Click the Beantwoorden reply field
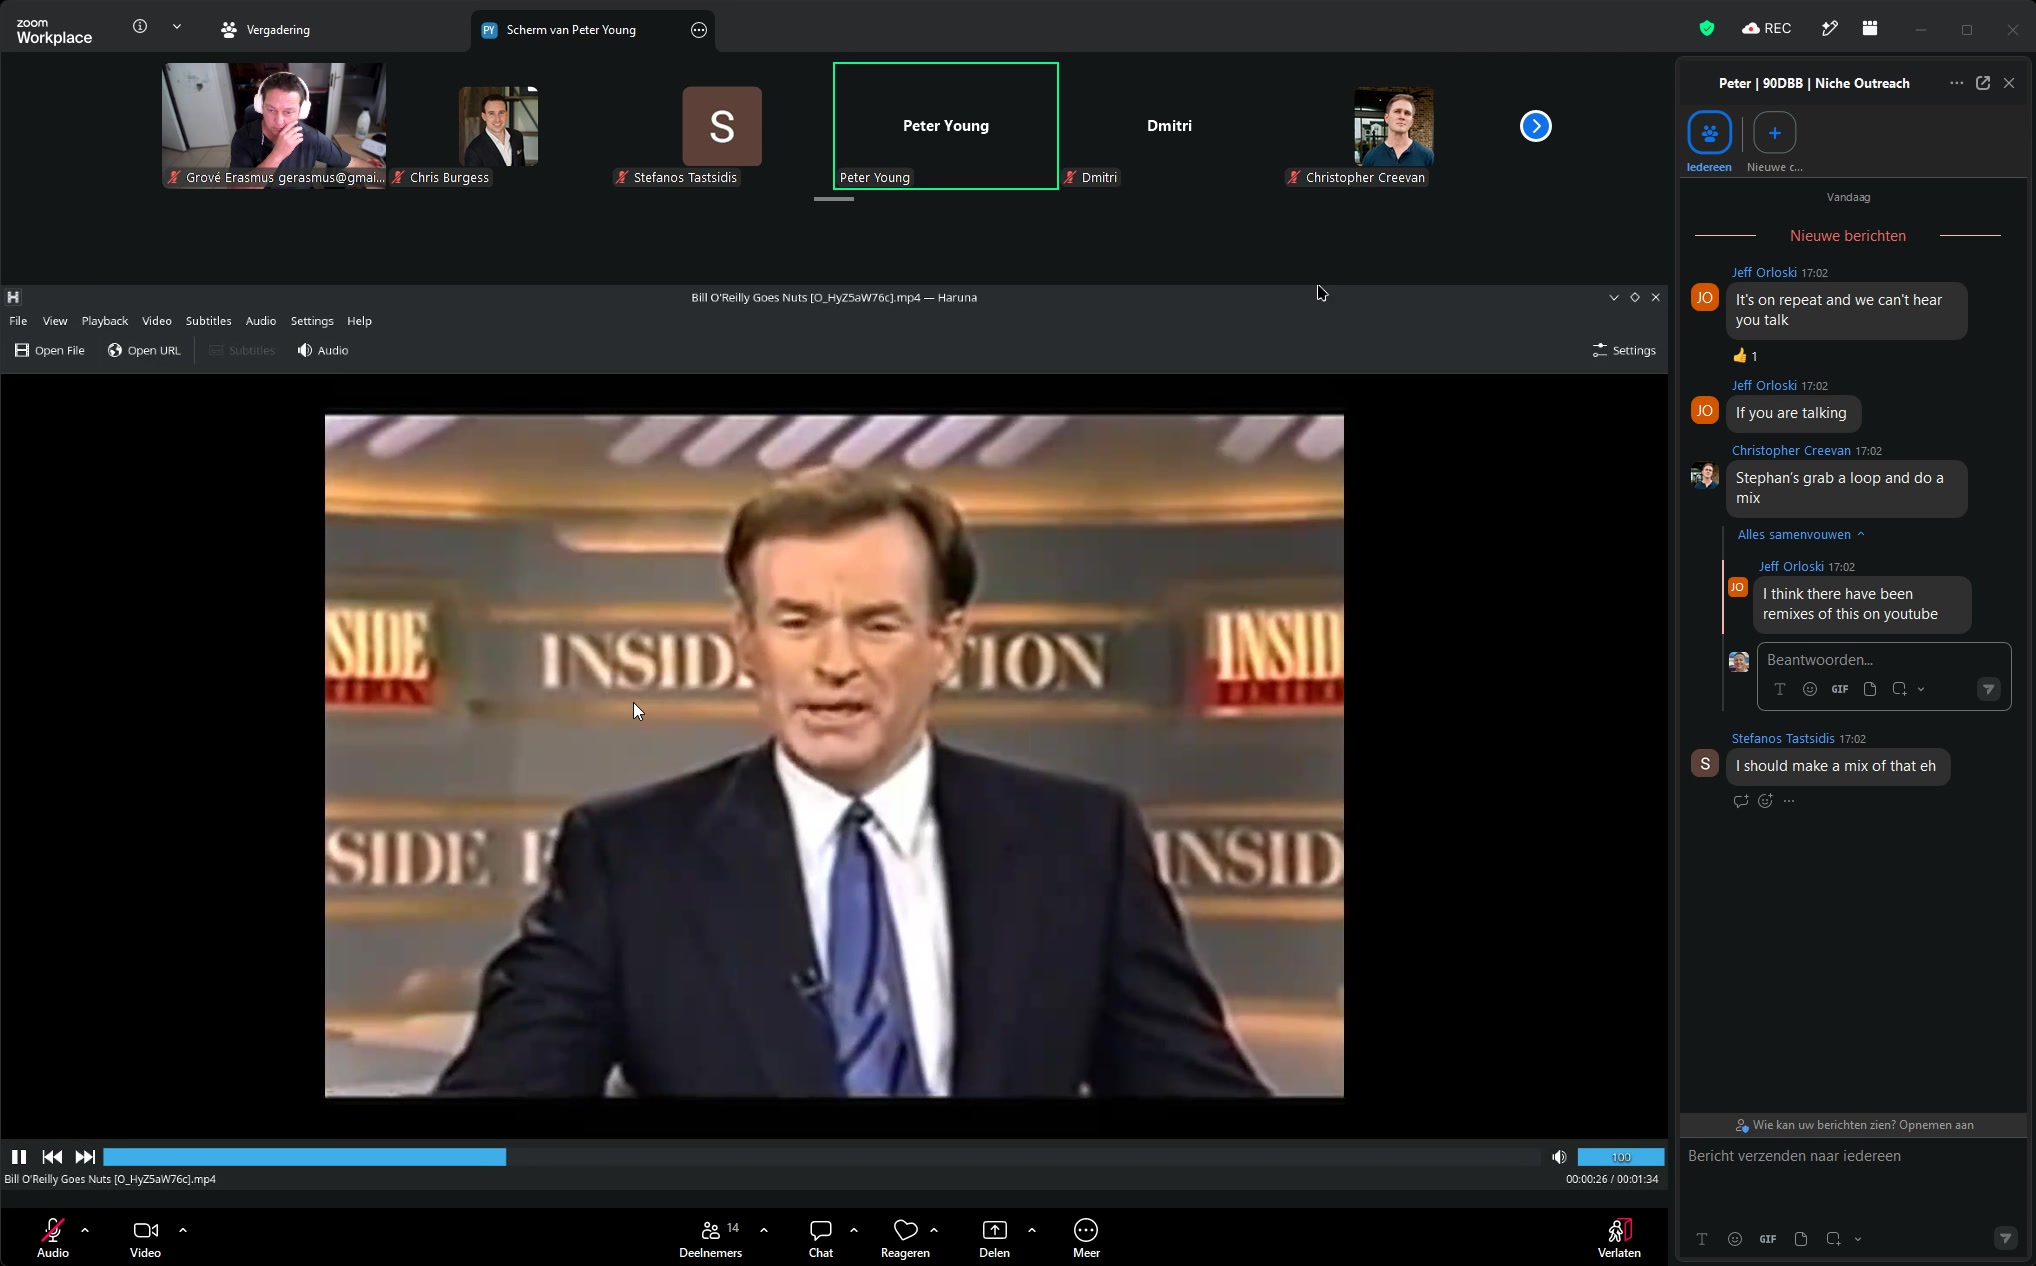Viewport: 2036px width, 1266px height. 1883,660
